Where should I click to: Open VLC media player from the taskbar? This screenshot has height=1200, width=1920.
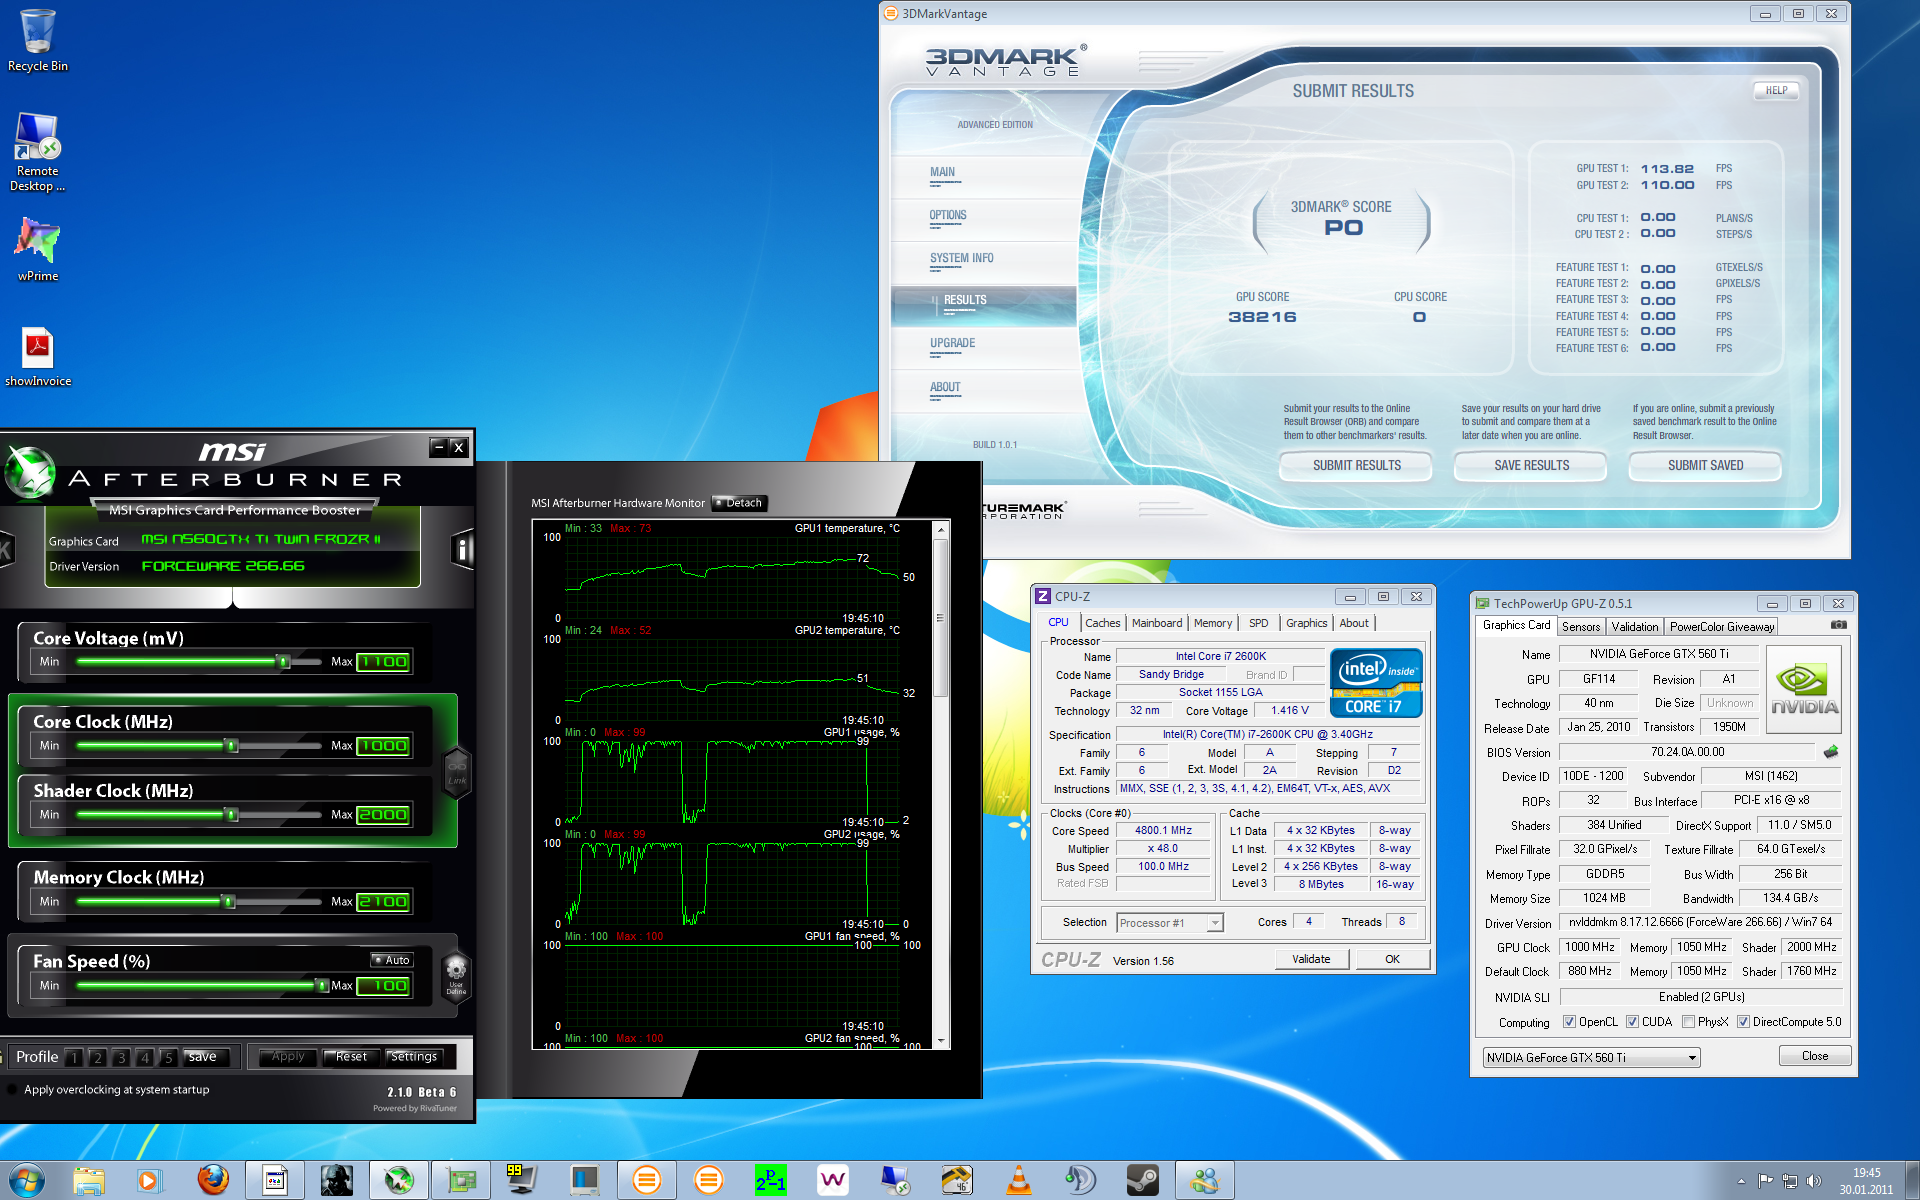click(x=1018, y=1180)
